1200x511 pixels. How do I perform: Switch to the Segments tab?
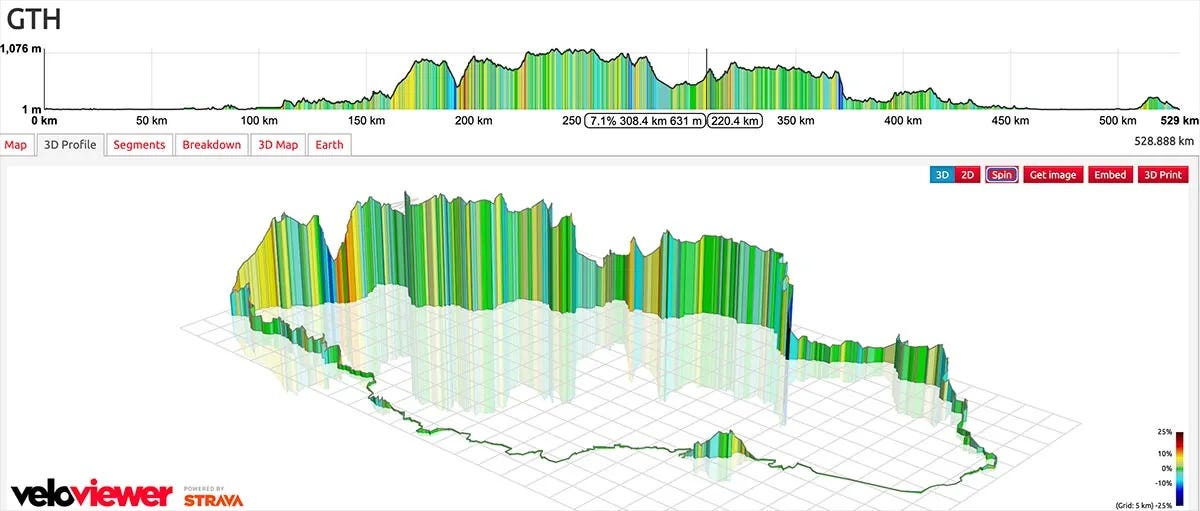coord(139,145)
